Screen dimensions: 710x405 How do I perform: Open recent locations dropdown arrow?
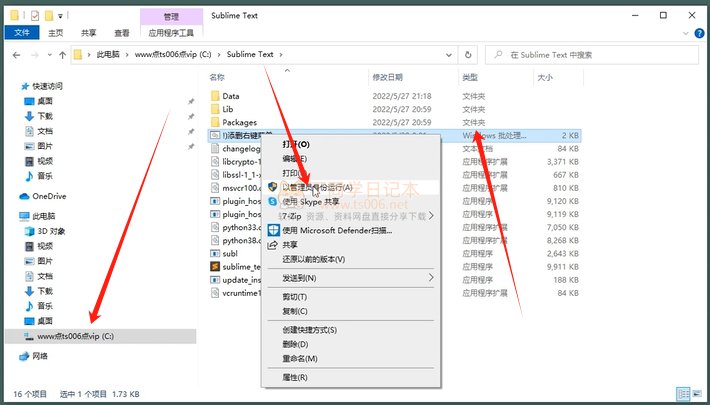(49, 55)
